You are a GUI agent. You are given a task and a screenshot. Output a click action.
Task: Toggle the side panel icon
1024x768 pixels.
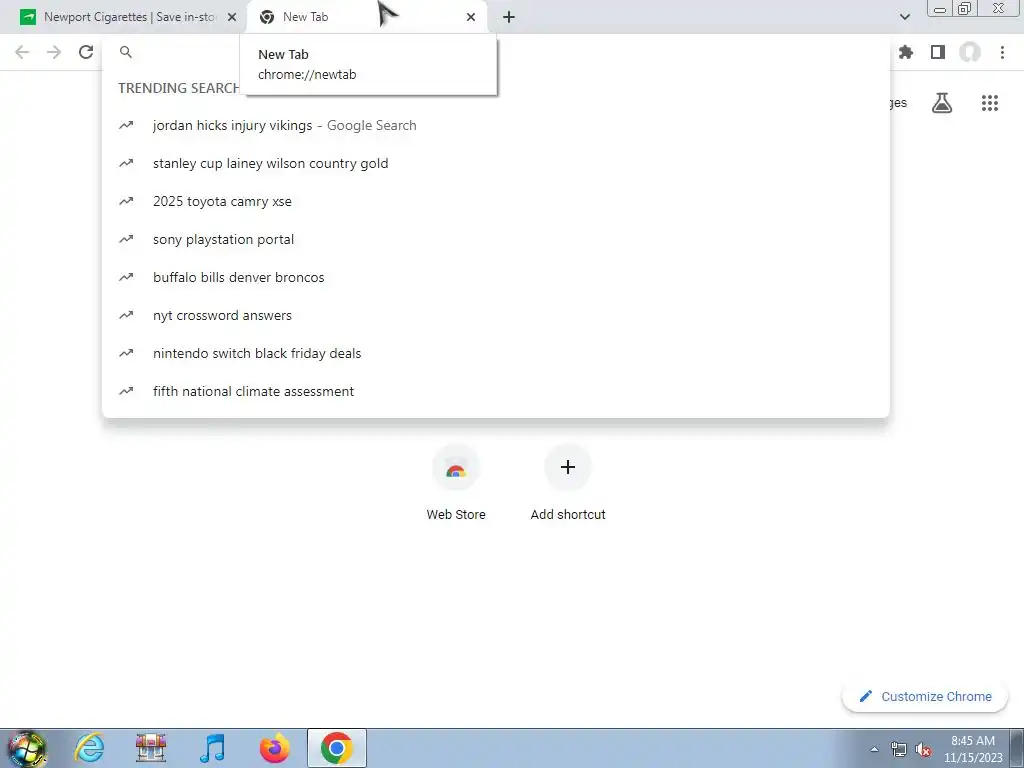coord(938,52)
